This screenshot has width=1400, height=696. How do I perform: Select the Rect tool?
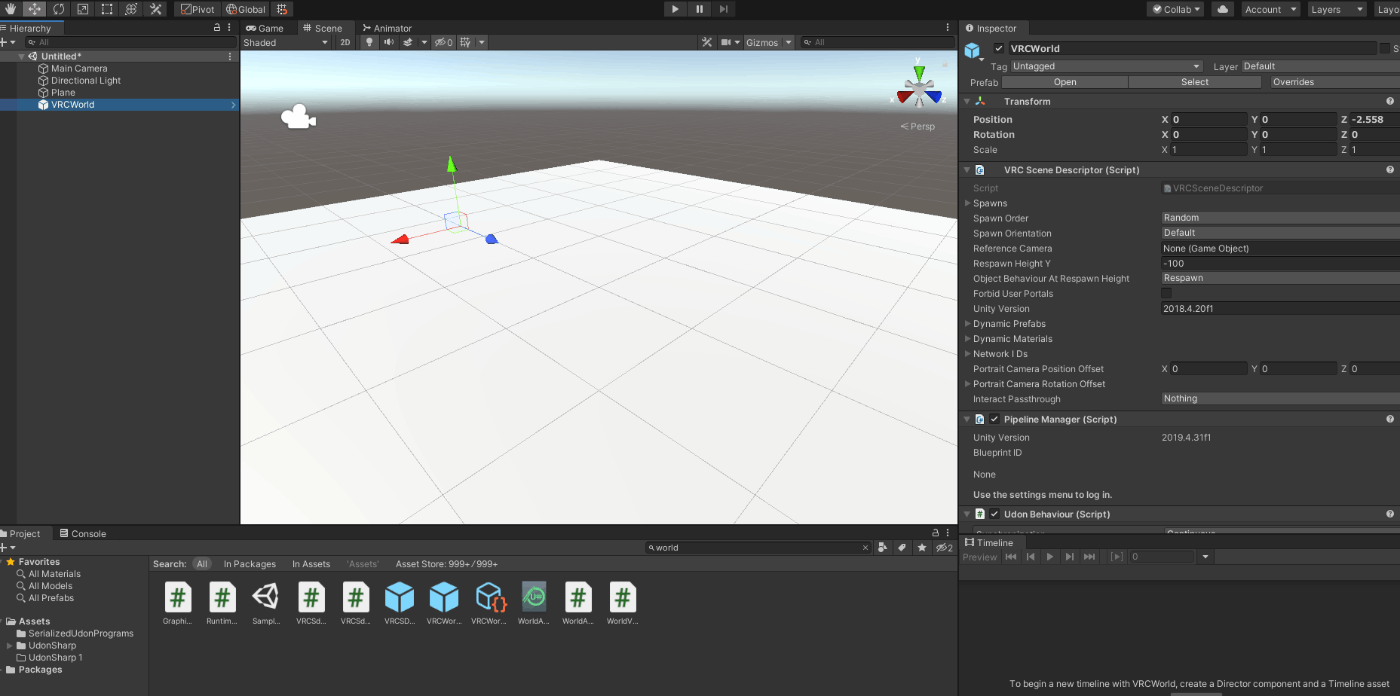[107, 9]
